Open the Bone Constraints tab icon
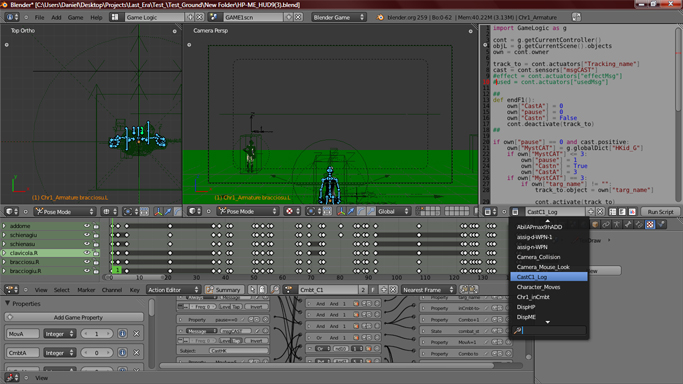The image size is (683, 384). (x=639, y=225)
